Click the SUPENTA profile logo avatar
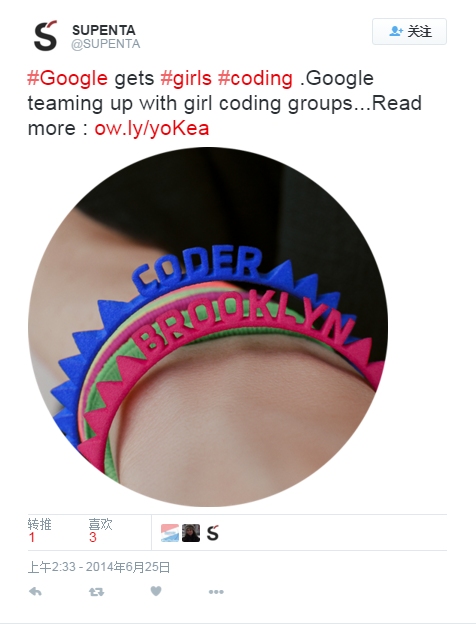The image size is (476, 624). 45,35
